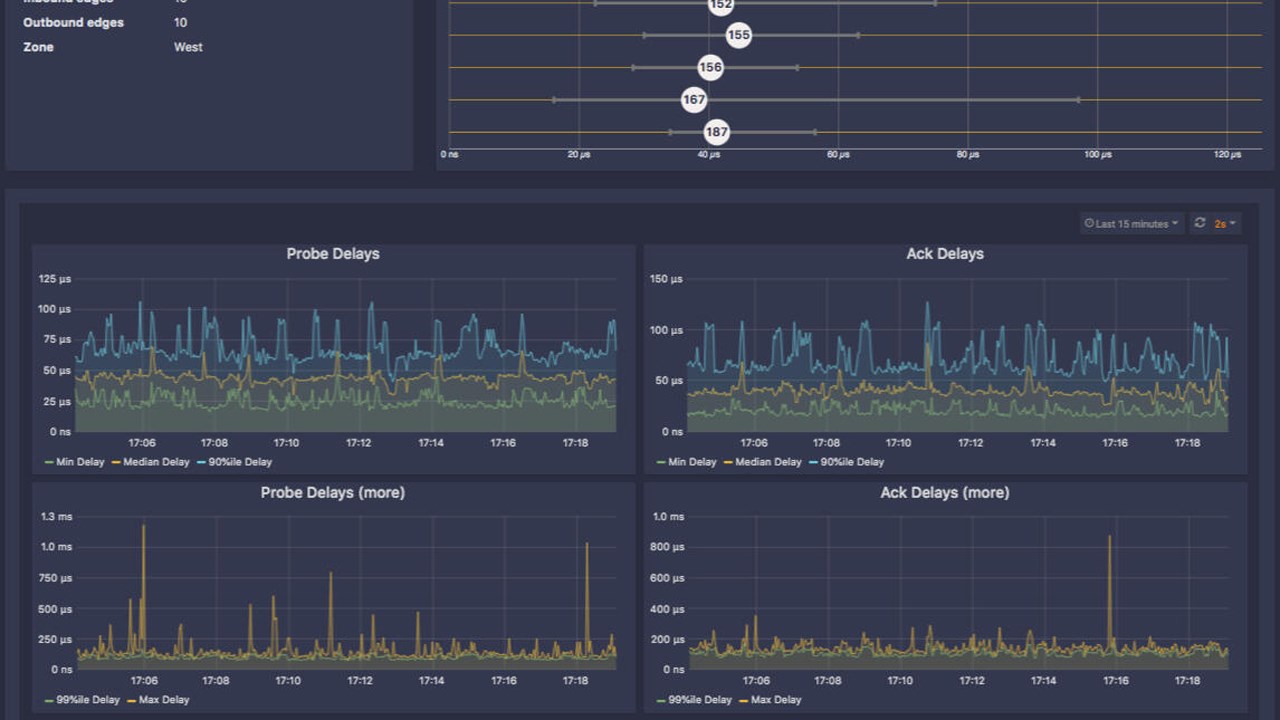Click the dashboard refresh icon
The image size is (1280, 720).
click(1200, 223)
